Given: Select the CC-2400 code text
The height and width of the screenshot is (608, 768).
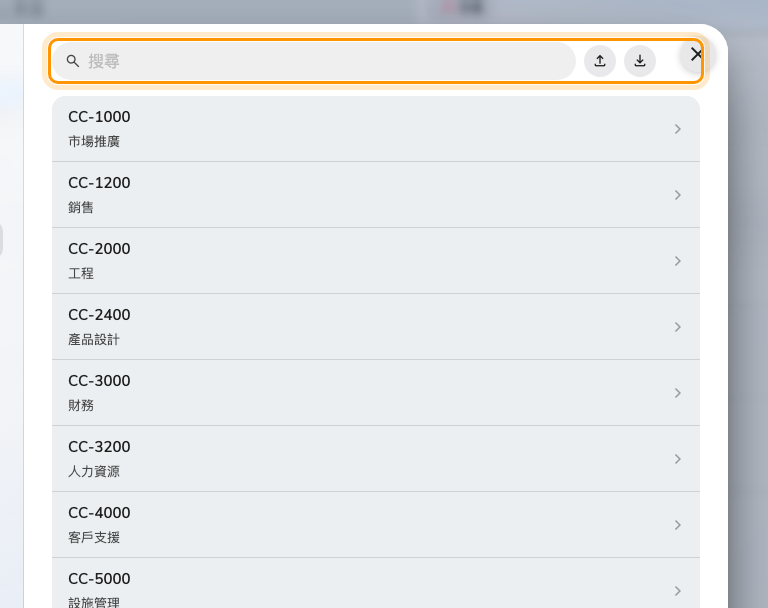Looking at the screenshot, I should [99, 315].
